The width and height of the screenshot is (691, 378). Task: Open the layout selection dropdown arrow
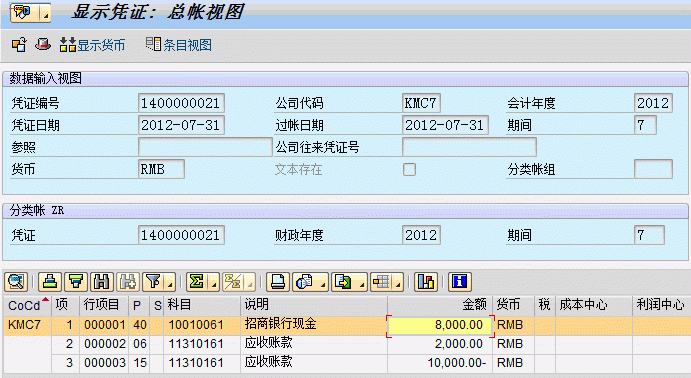point(398,282)
